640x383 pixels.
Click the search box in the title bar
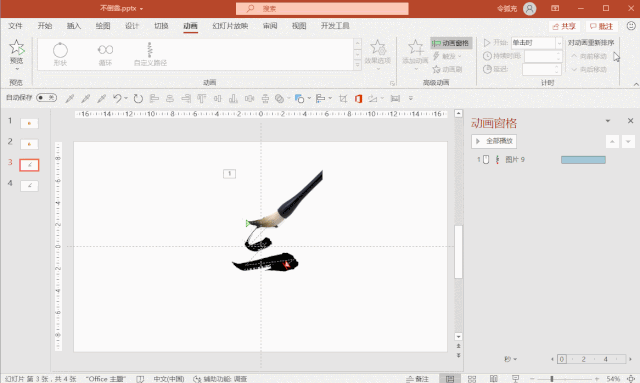pyautogui.click(x=322, y=9)
